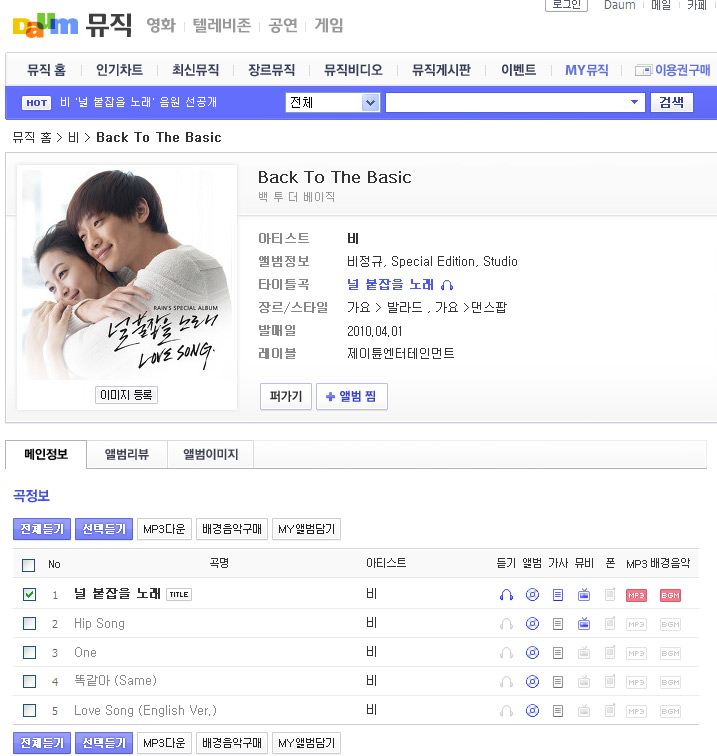The height and width of the screenshot is (756, 717).
Task: Switch to 앨범리뷰 tab
Action: 127,454
